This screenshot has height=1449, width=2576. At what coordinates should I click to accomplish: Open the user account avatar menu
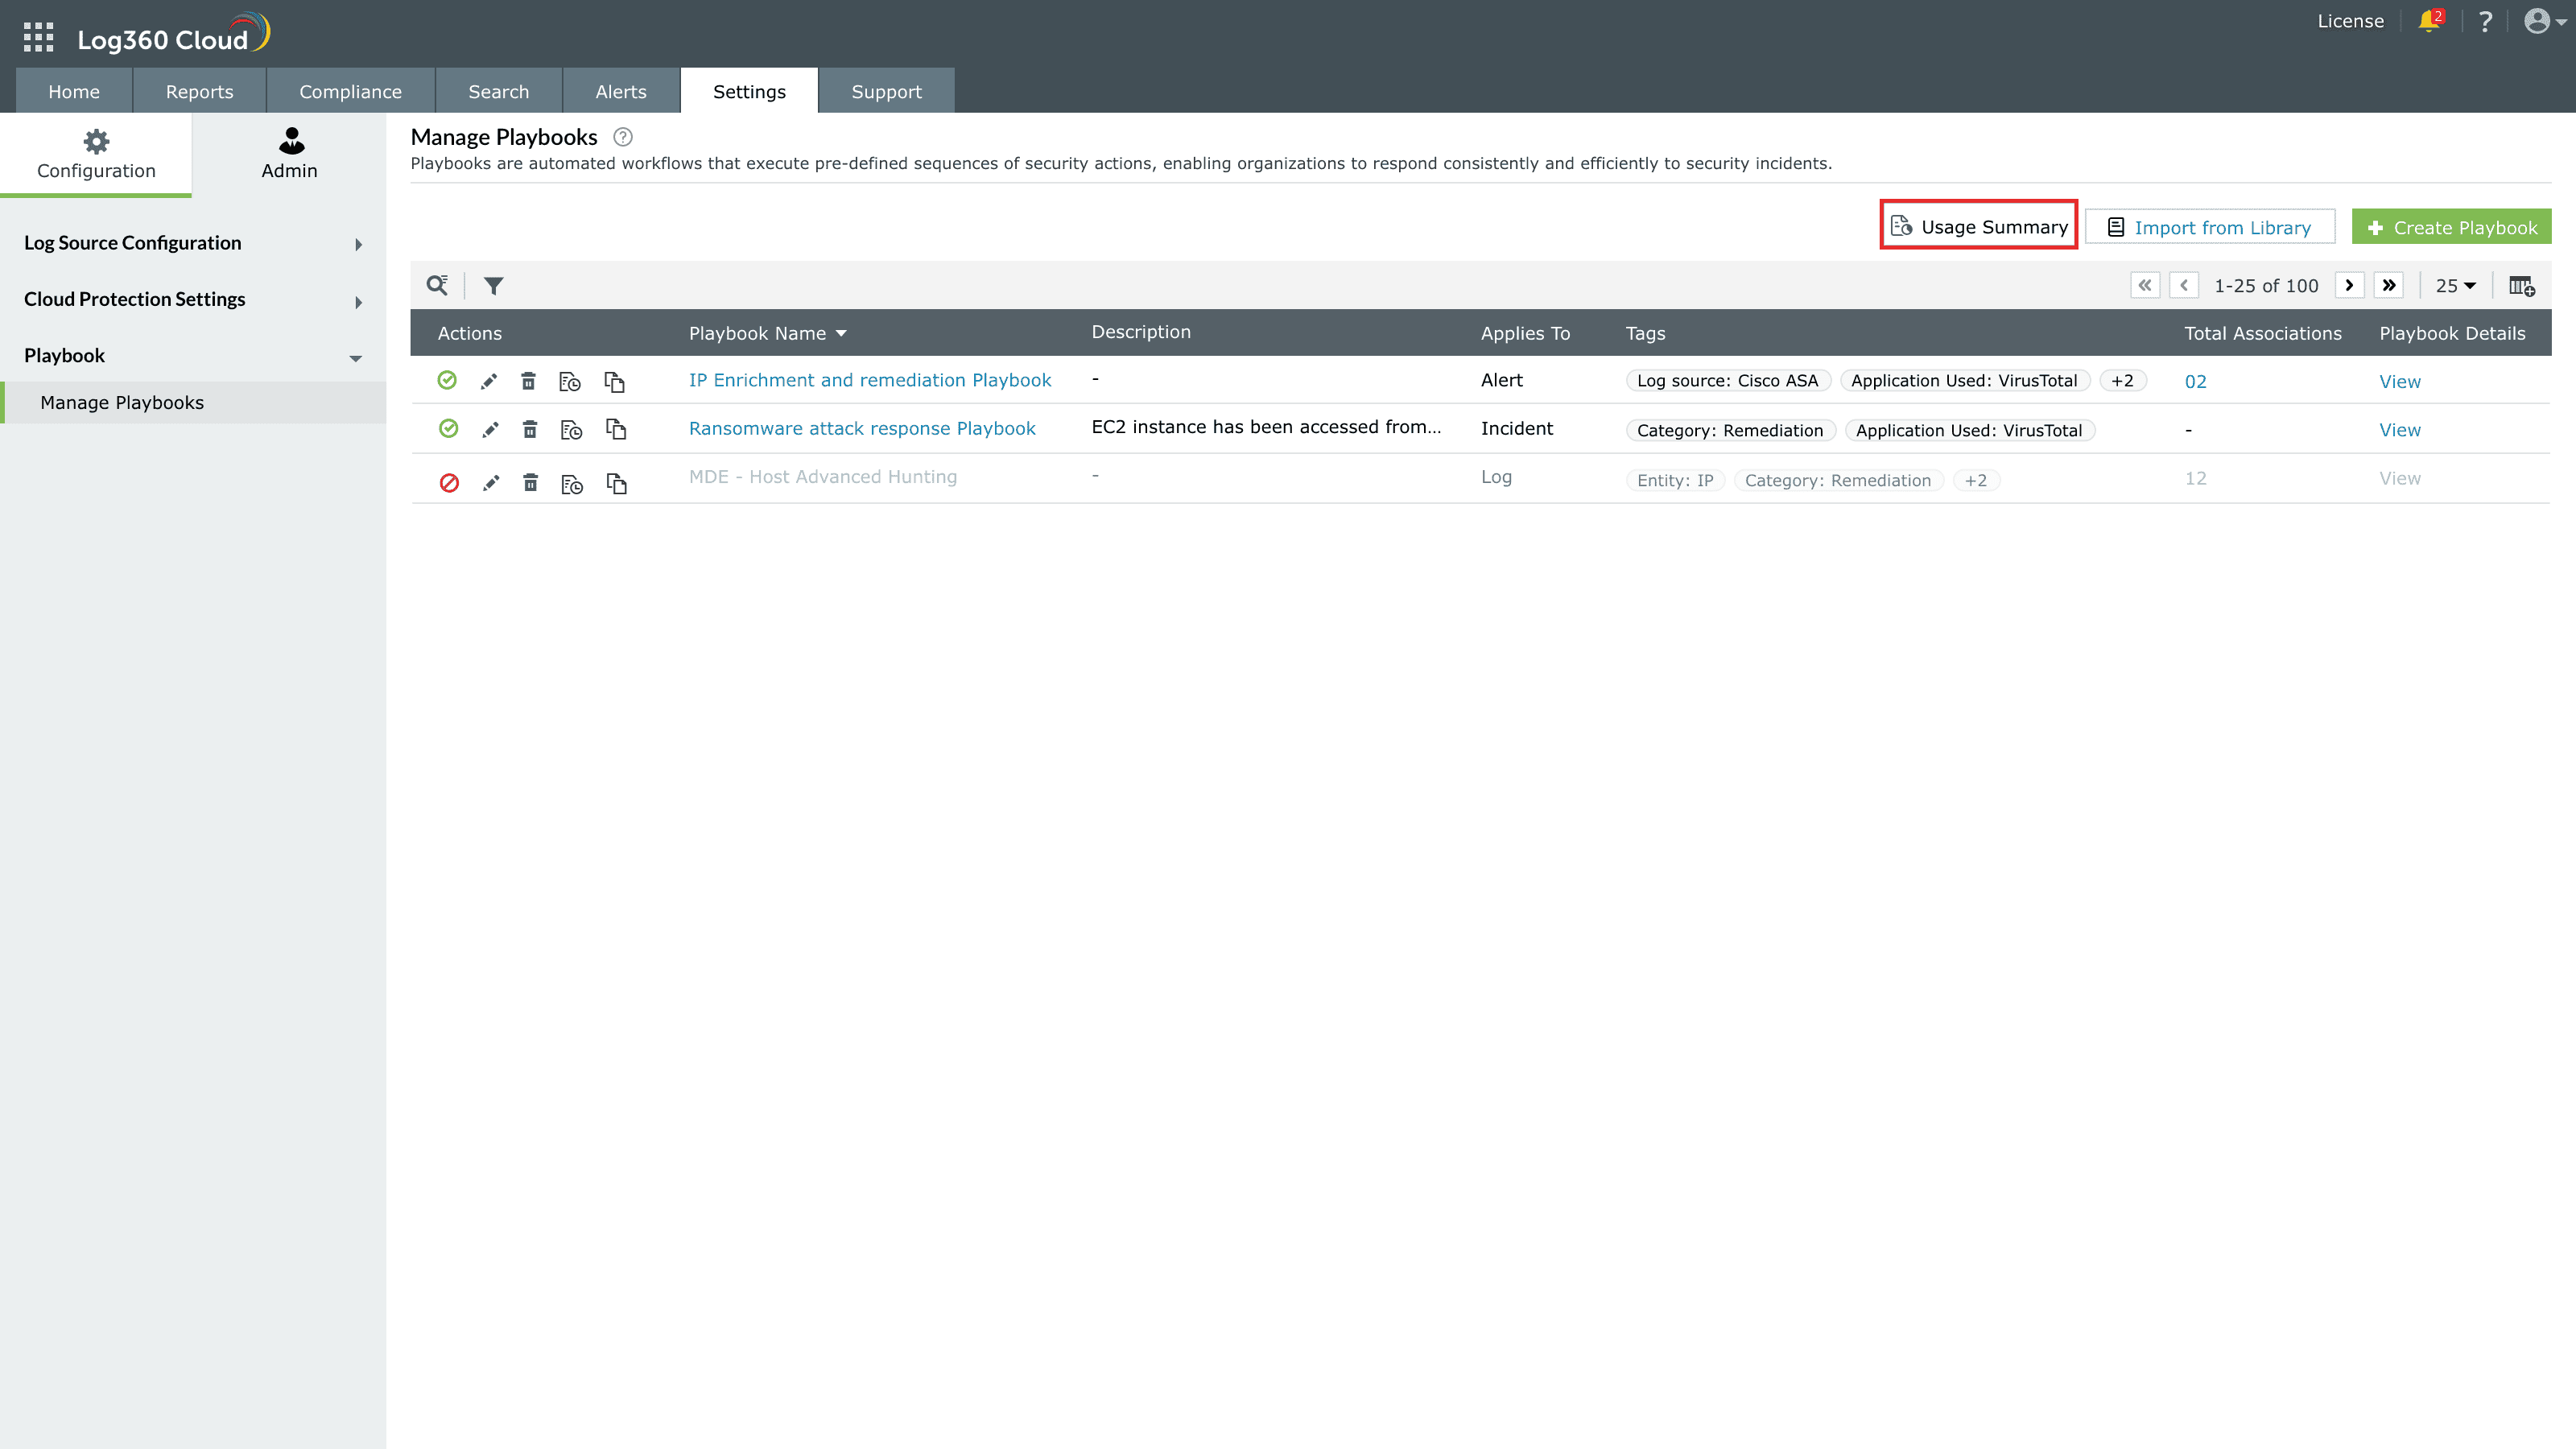tap(2545, 21)
